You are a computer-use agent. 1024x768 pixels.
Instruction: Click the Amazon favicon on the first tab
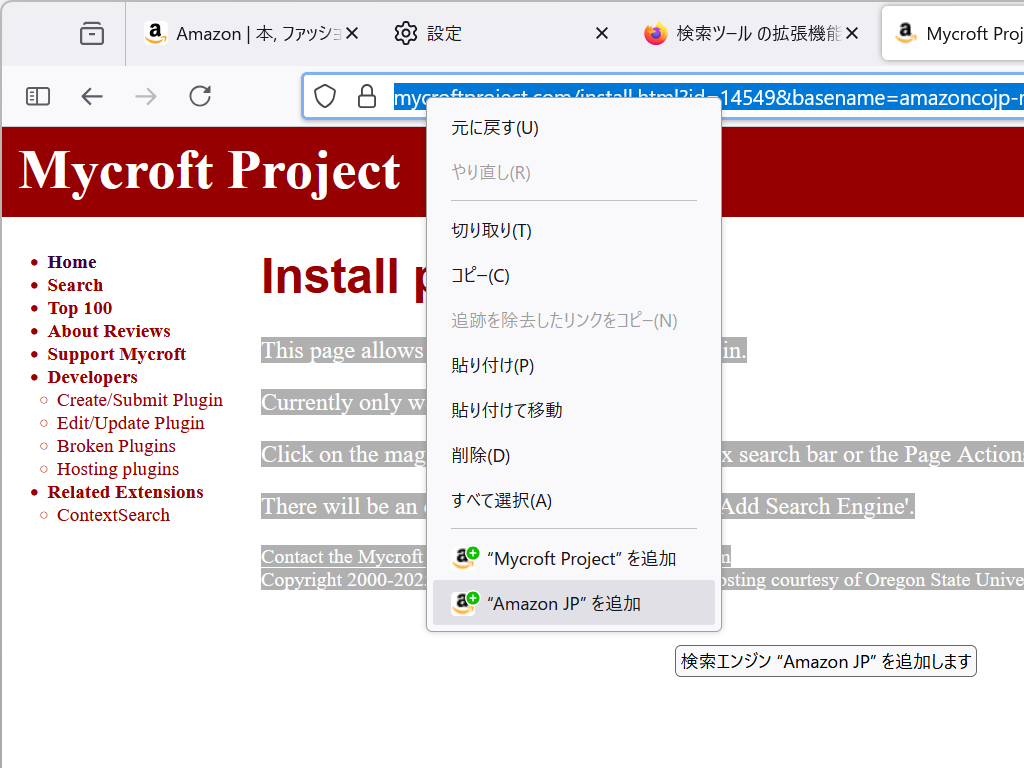click(155, 33)
